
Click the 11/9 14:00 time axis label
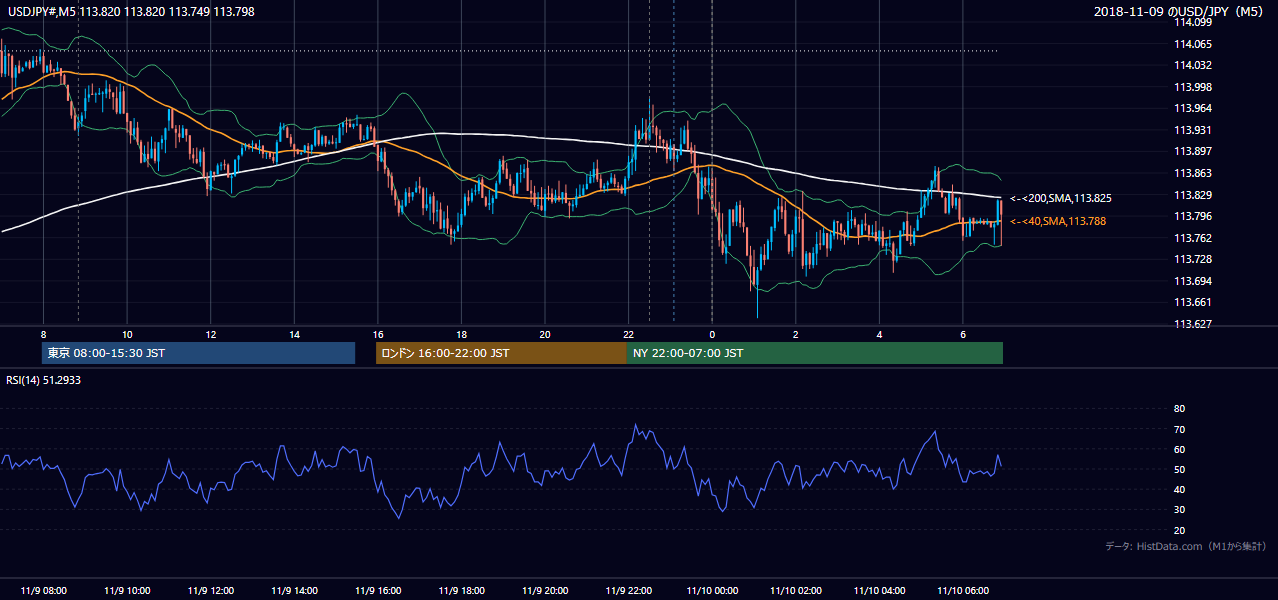pos(294,591)
